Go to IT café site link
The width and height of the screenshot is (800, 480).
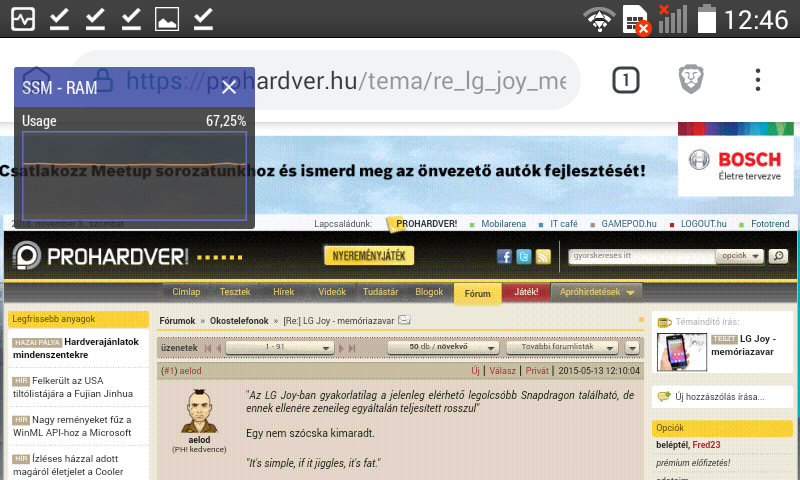point(563,223)
